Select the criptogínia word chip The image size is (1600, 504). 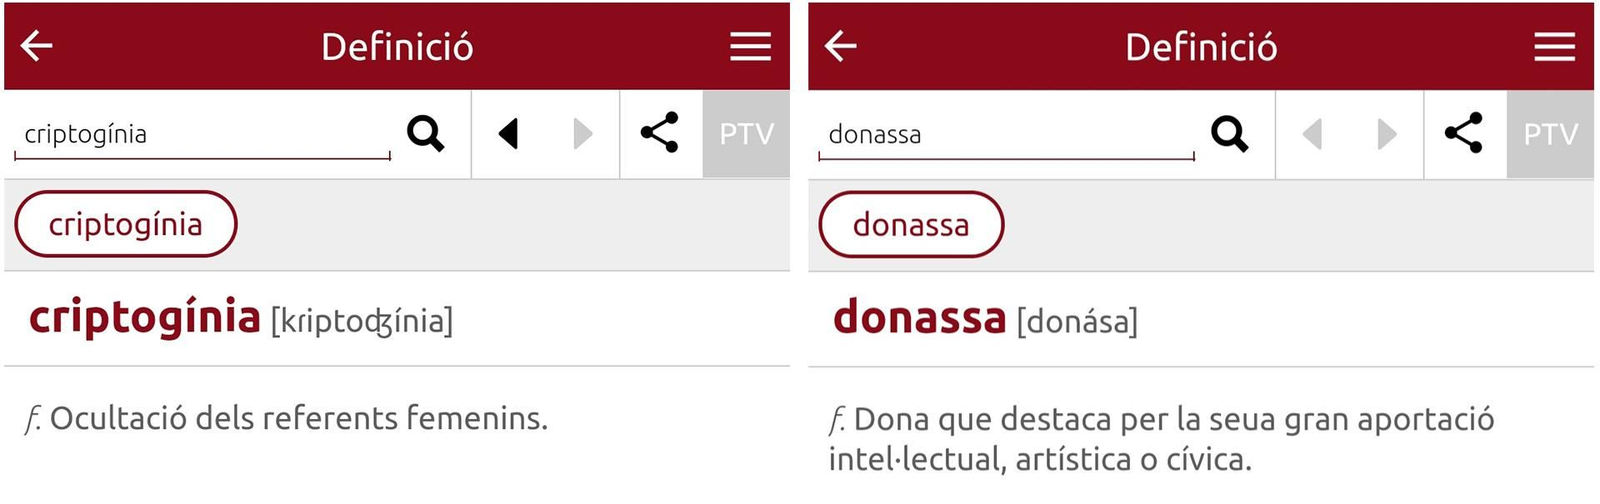[126, 224]
